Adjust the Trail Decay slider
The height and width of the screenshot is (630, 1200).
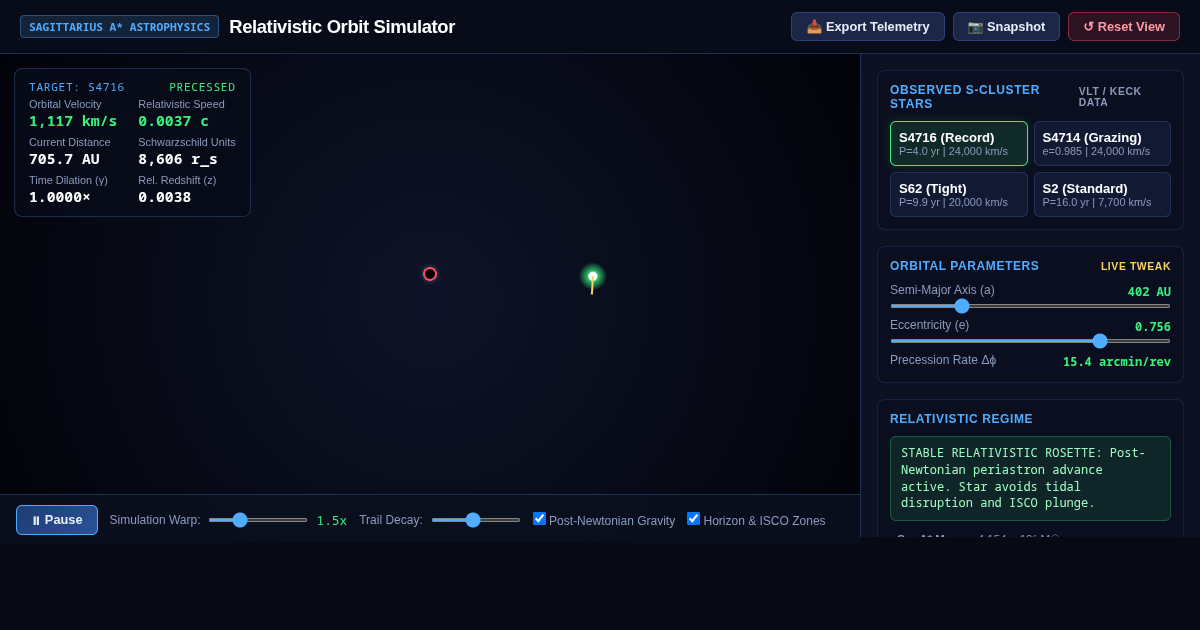pyautogui.click(x=476, y=520)
